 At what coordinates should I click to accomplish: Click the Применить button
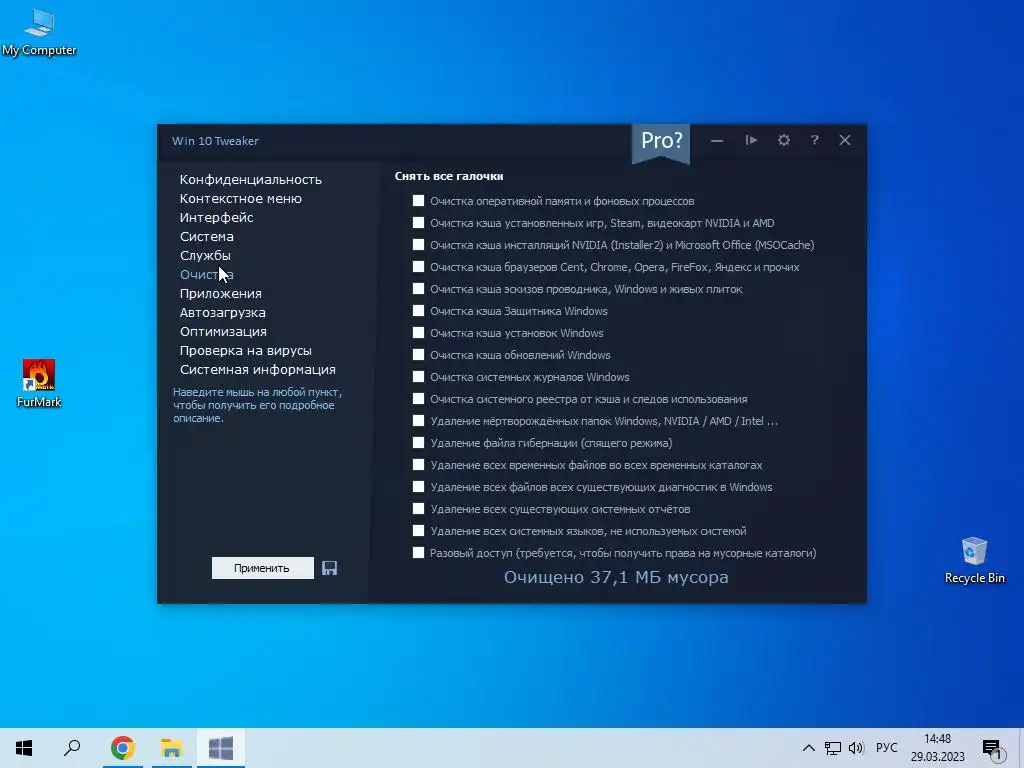[263, 568]
